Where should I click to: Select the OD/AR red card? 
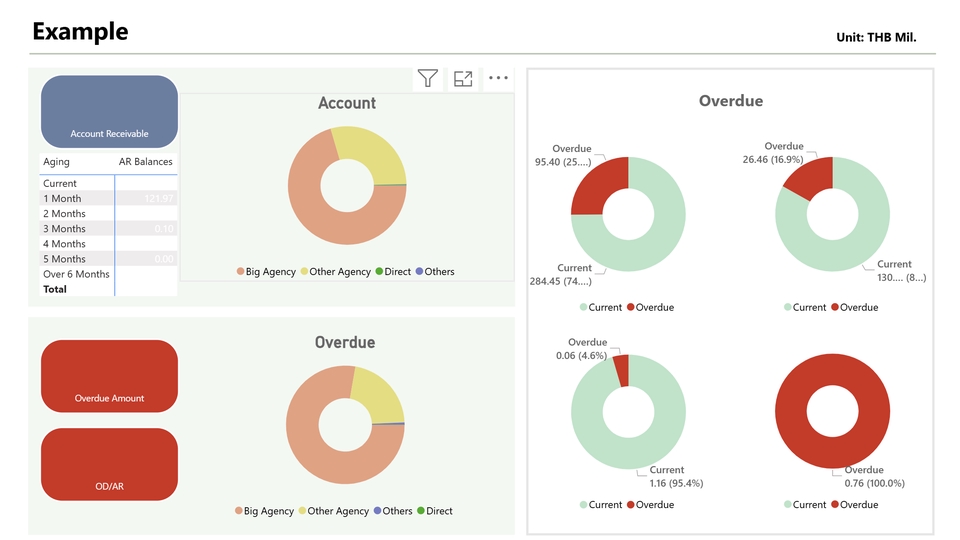109,464
